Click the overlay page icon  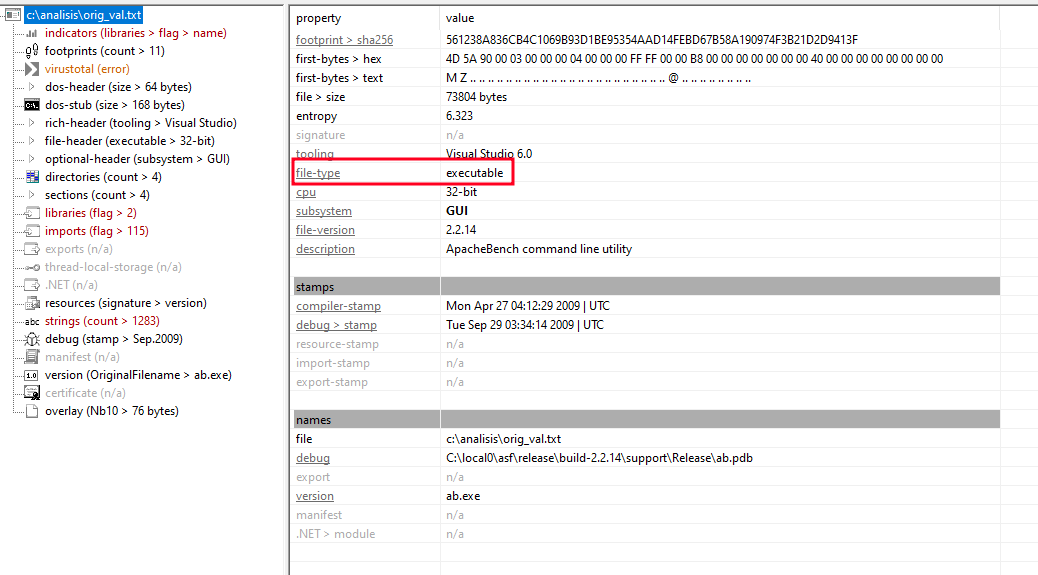[x=31, y=411]
